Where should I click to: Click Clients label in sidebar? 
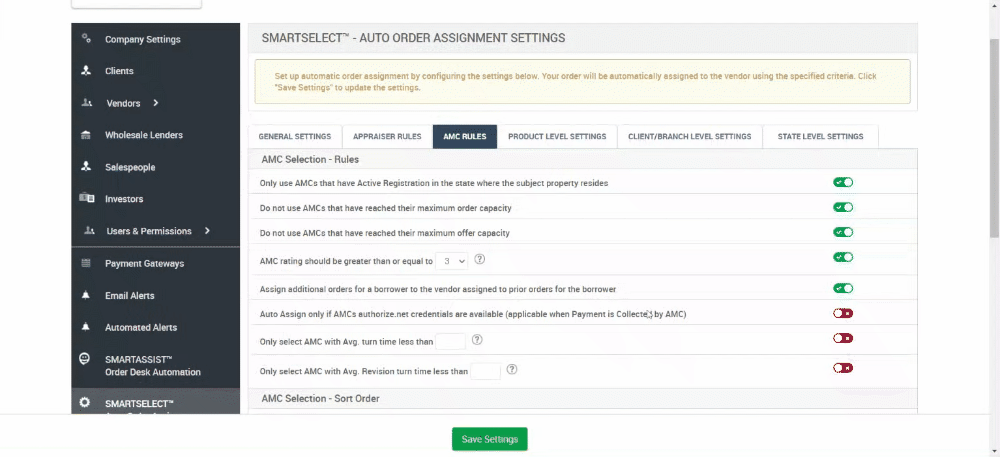(119, 71)
